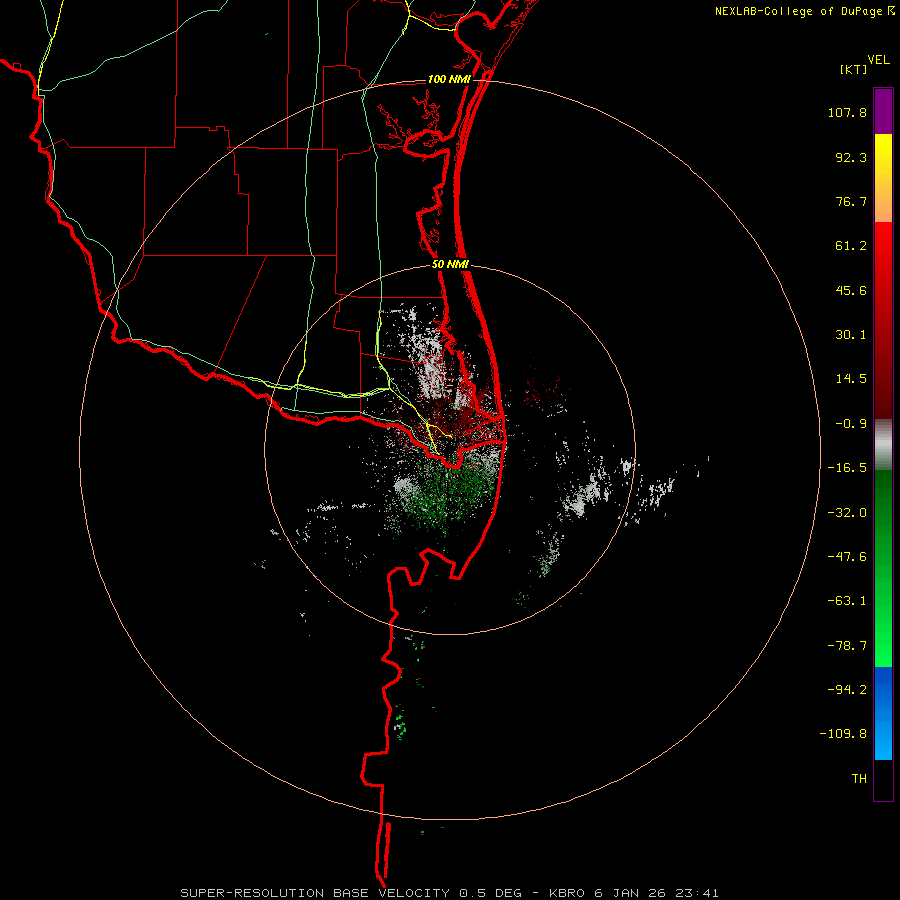Select the 14.5 velocity scale value
900x900 pixels.
(x=851, y=379)
